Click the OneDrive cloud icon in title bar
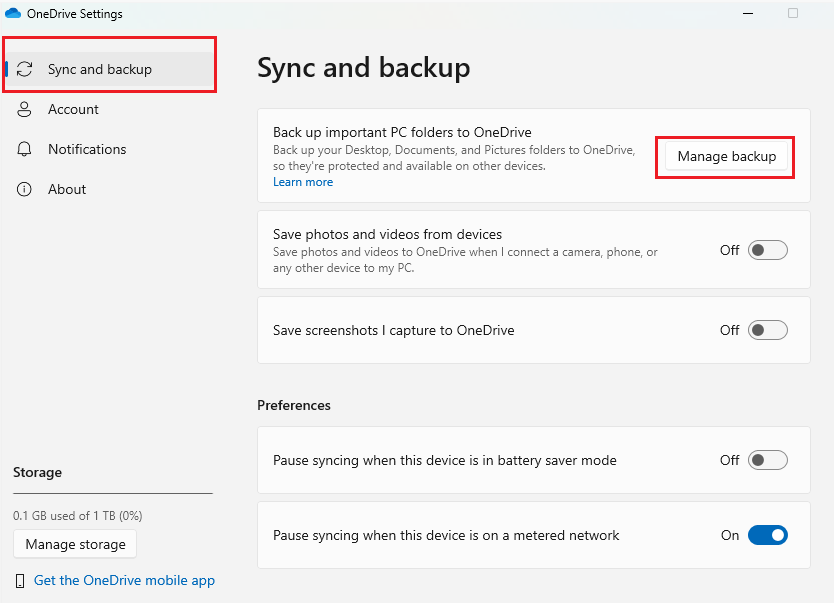This screenshot has width=834, height=603. click(x=13, y=13)
